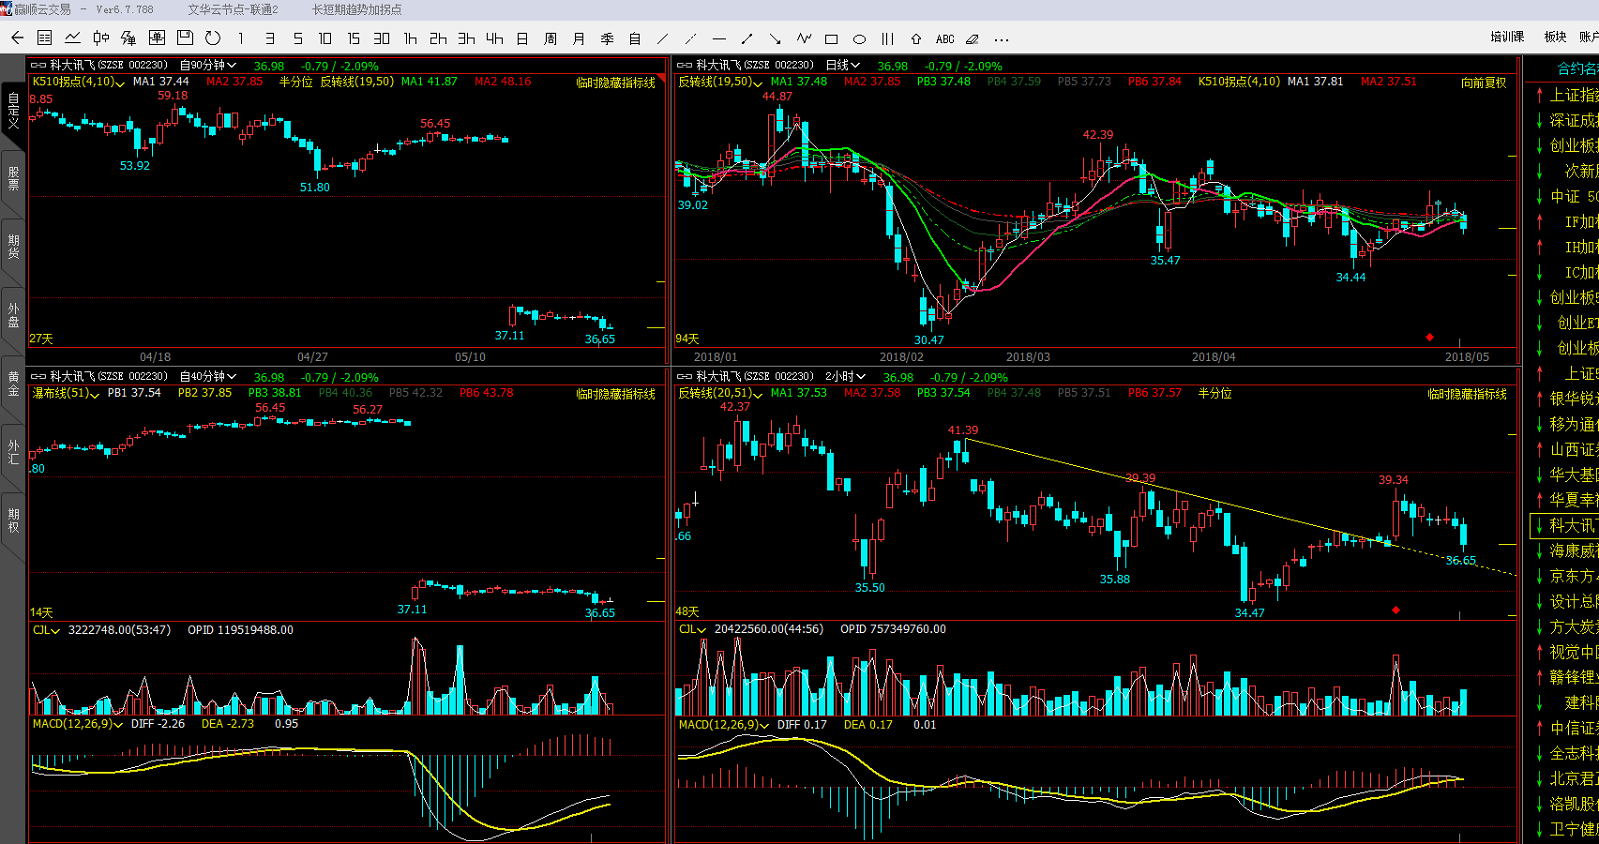Click the save (floppy disk) icon
Viewport: 1599px width, 844px height.
[185, 38]
